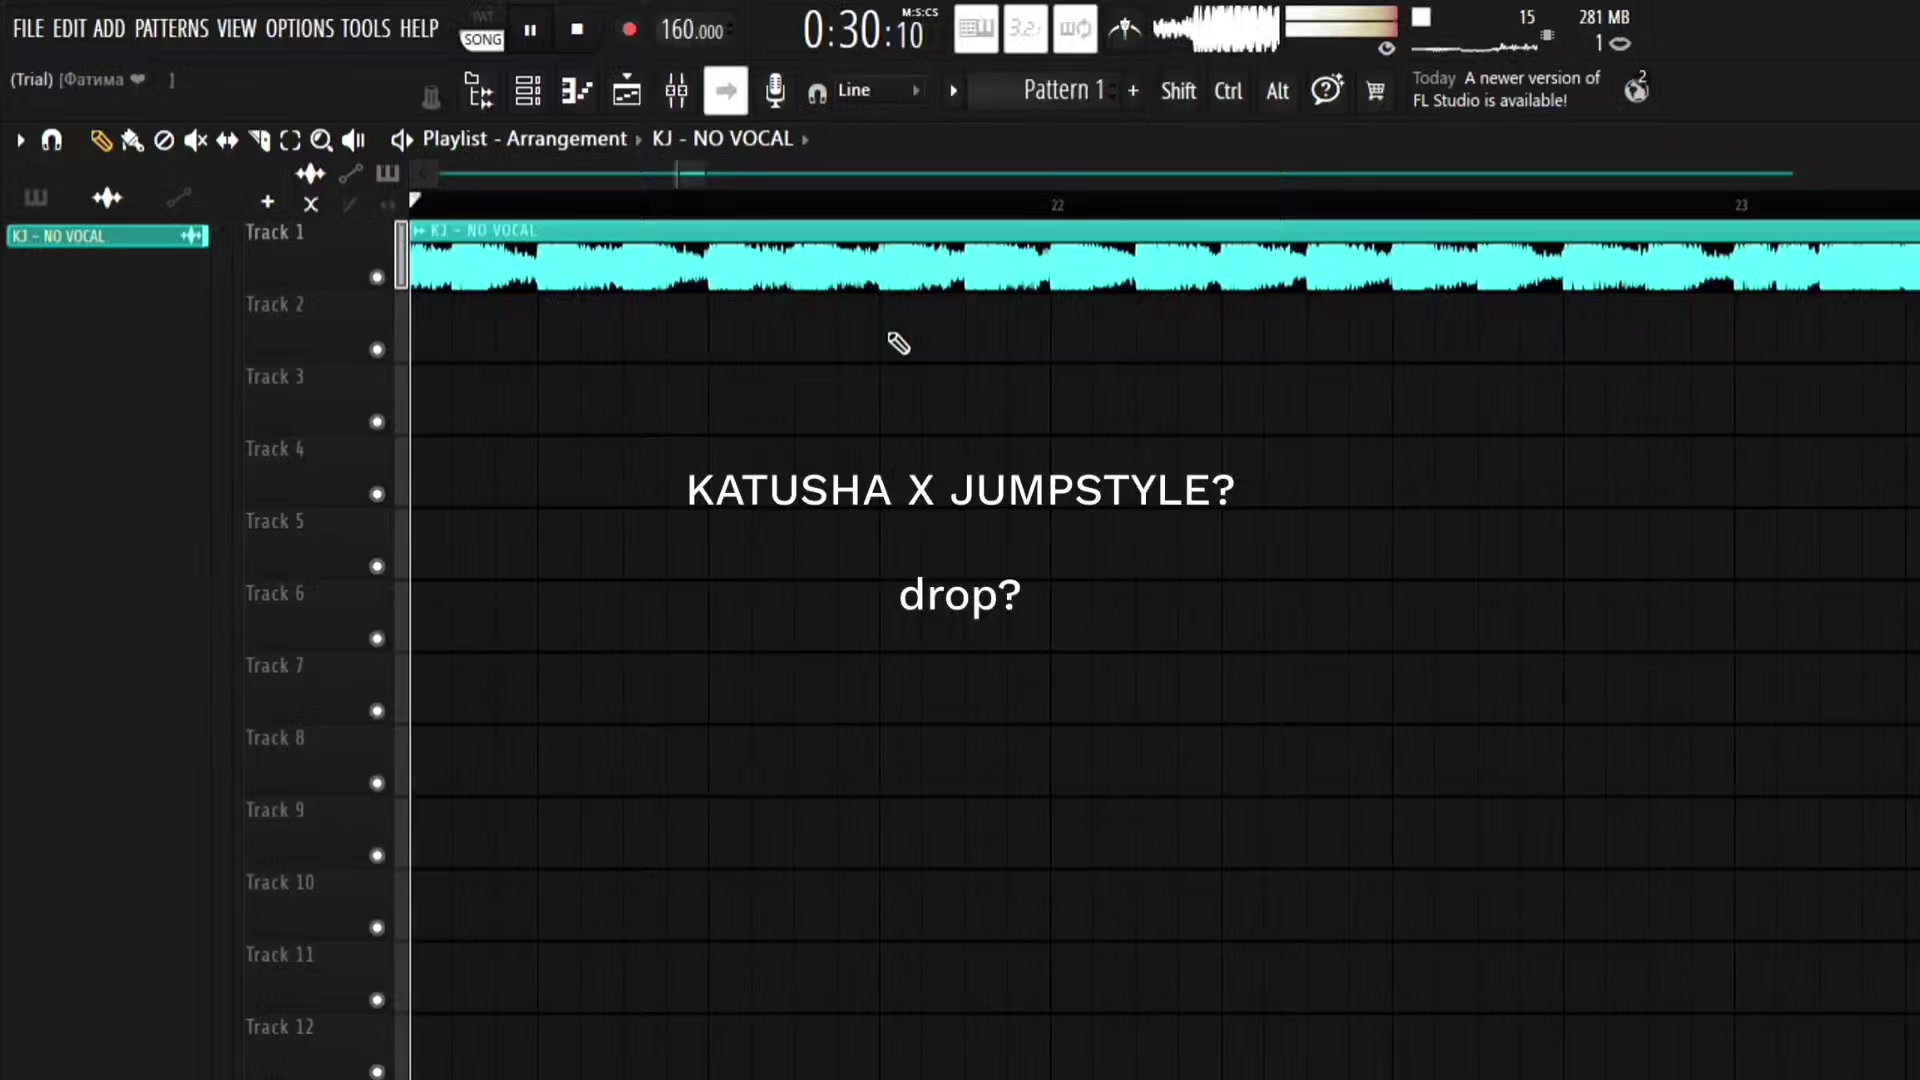Click the waveform icon in picker panel

[x=107, y=198]
